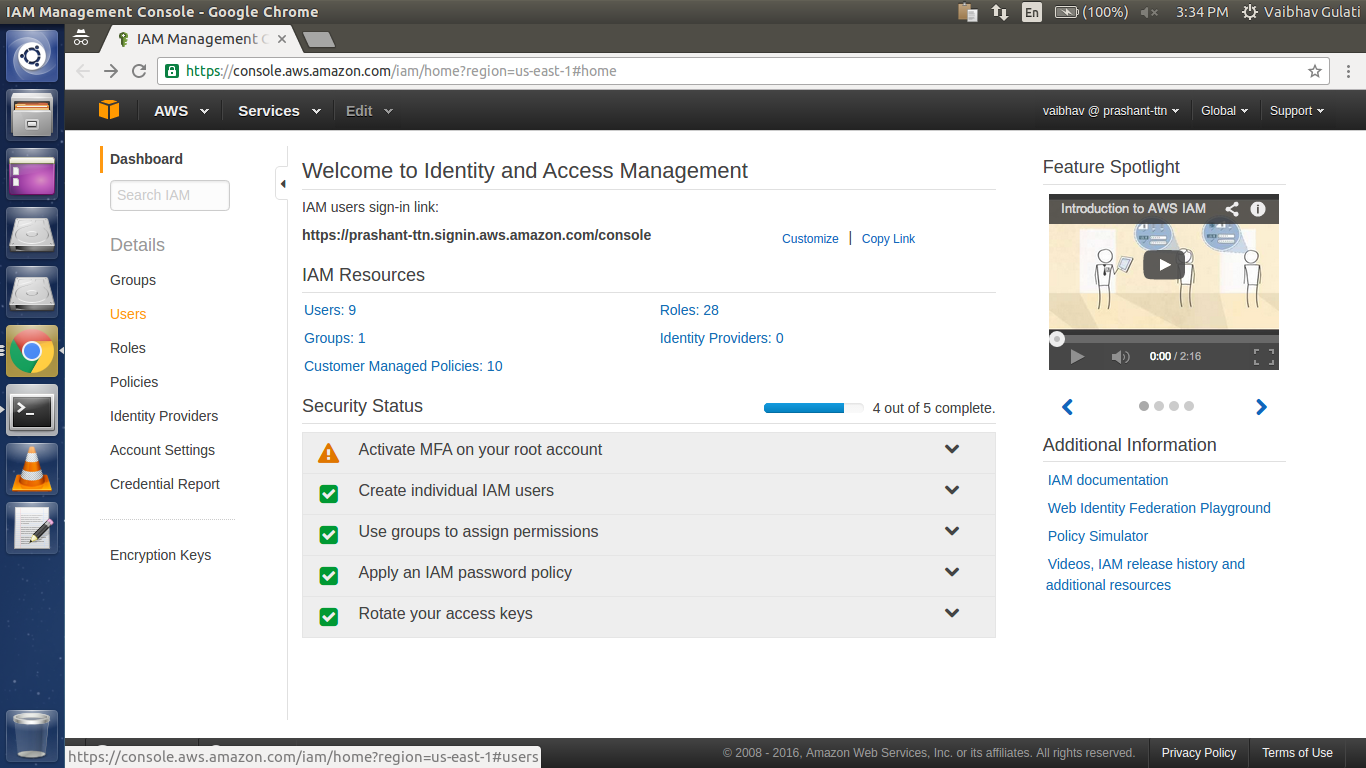
Task: Play the Introduction to AWS IAM video
Action: coord(1164,264)
